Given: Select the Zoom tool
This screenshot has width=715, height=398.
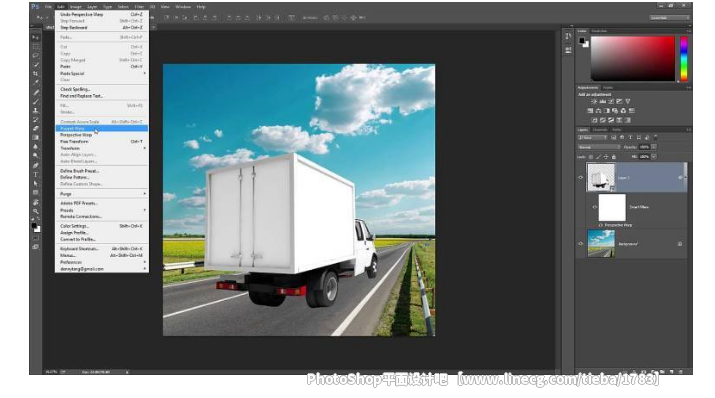Looking at the screenshot, I should coord(36,212).
